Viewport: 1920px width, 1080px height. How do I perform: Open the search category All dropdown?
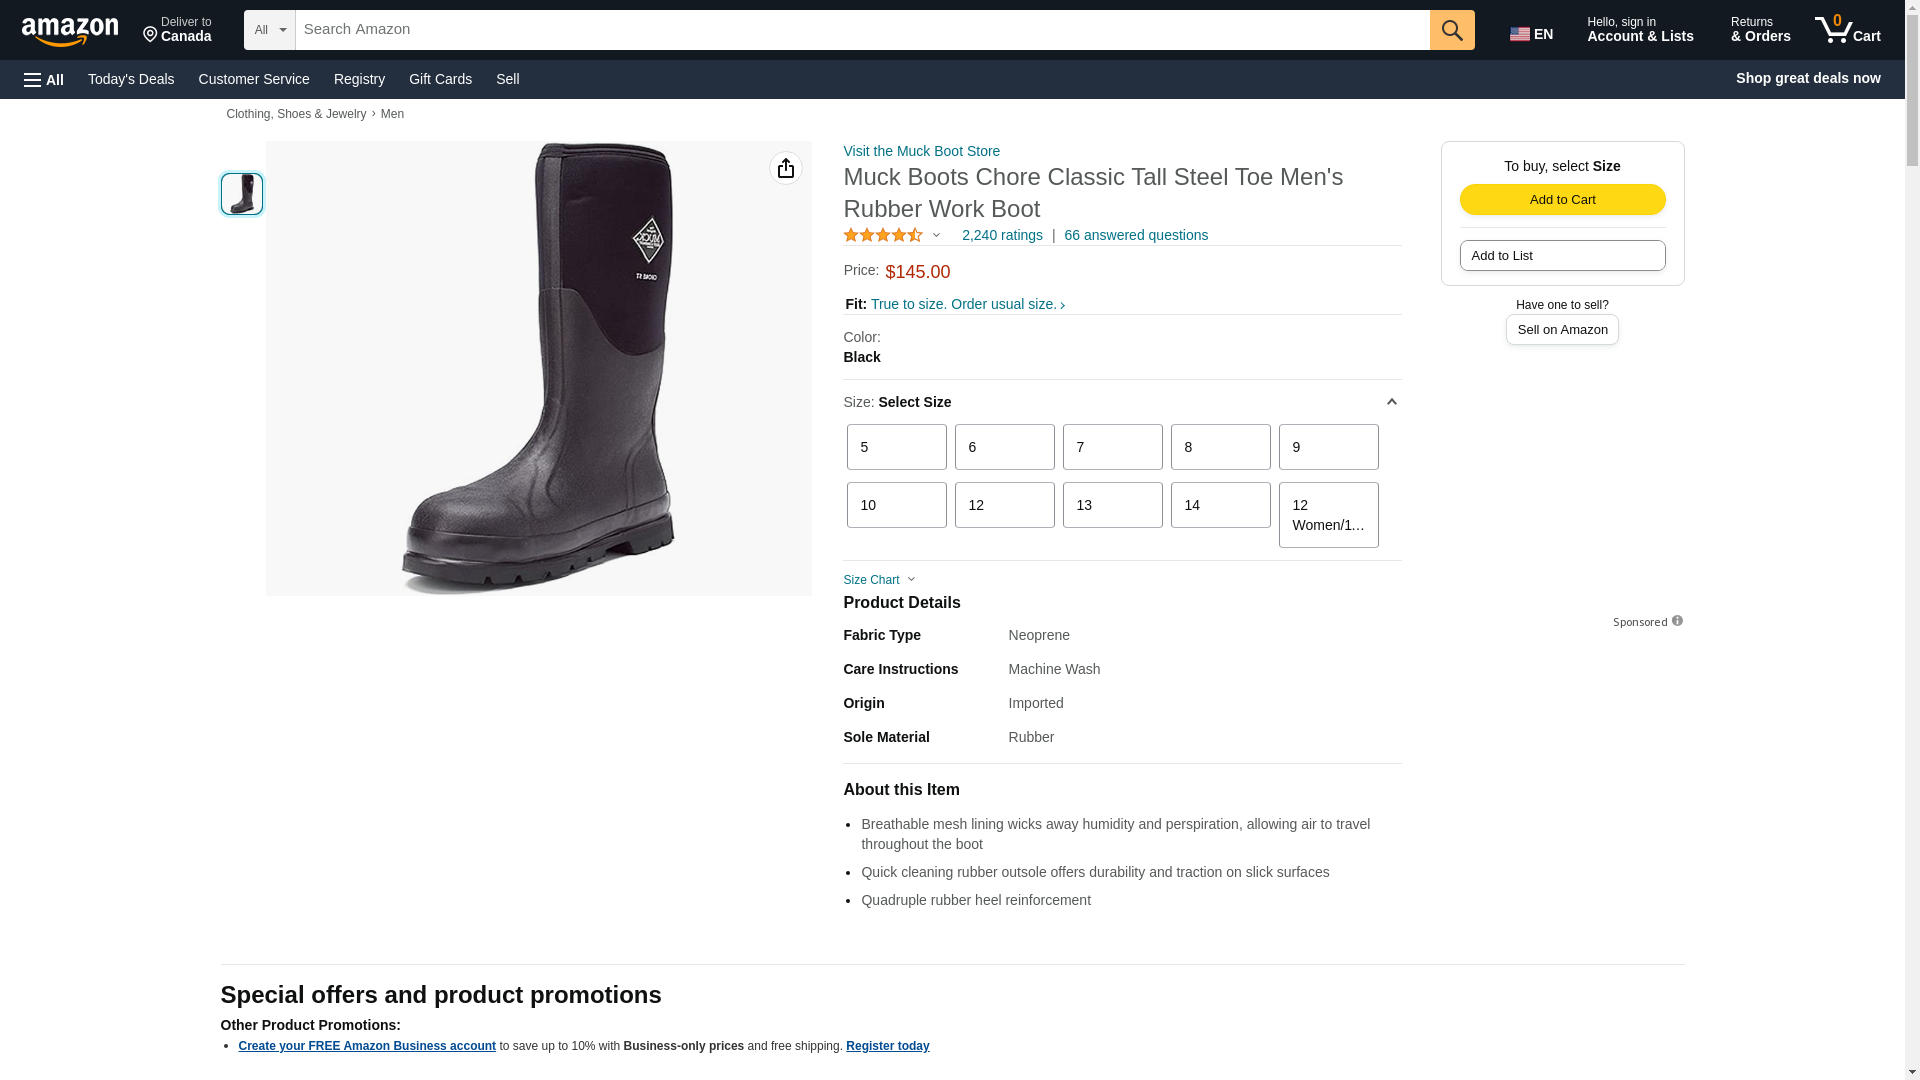coord(269,30)
